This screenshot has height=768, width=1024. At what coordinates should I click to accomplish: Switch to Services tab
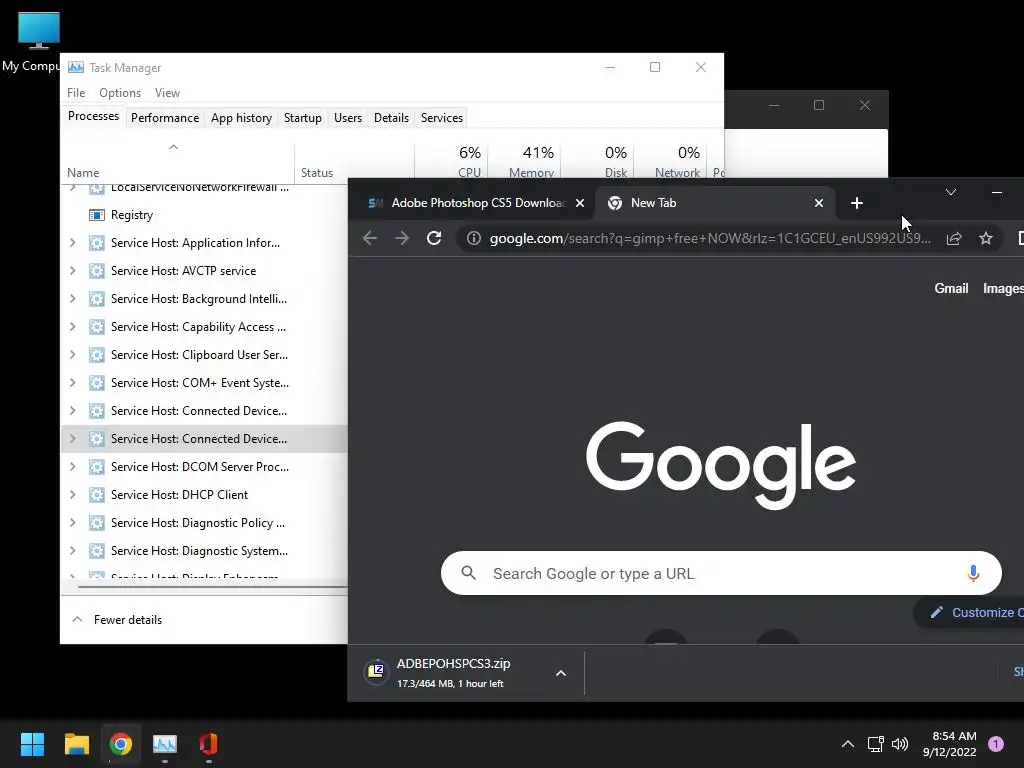tap(441, 118)
